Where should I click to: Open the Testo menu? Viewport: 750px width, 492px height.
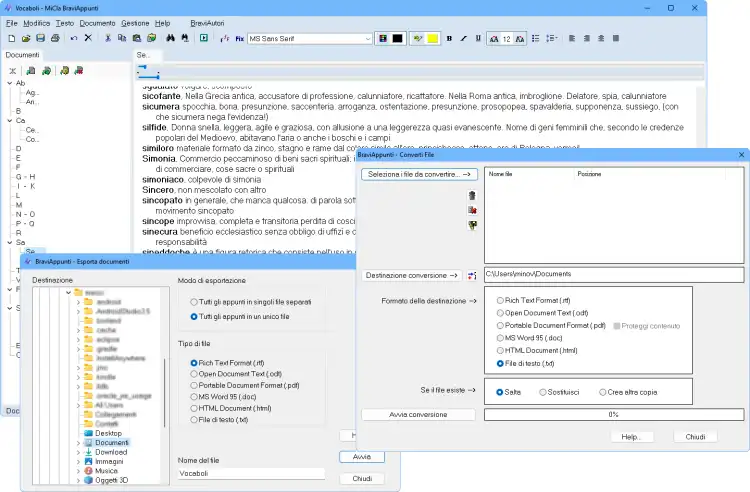point(65,23)
